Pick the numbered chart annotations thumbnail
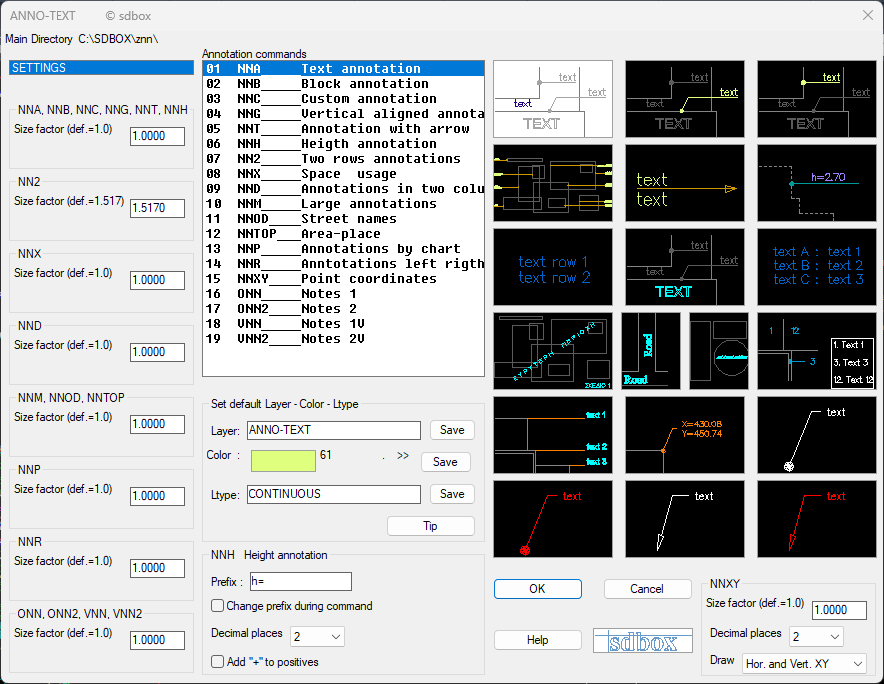The width and height of the screenshot is (884, 684). [x=817, y=351]
